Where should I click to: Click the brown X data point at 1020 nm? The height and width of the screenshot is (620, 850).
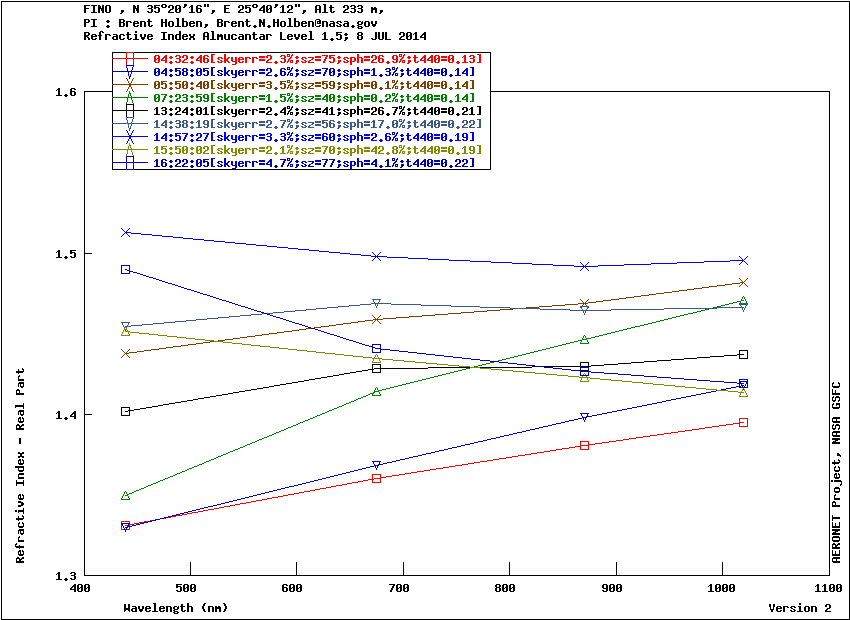[743, 283]
